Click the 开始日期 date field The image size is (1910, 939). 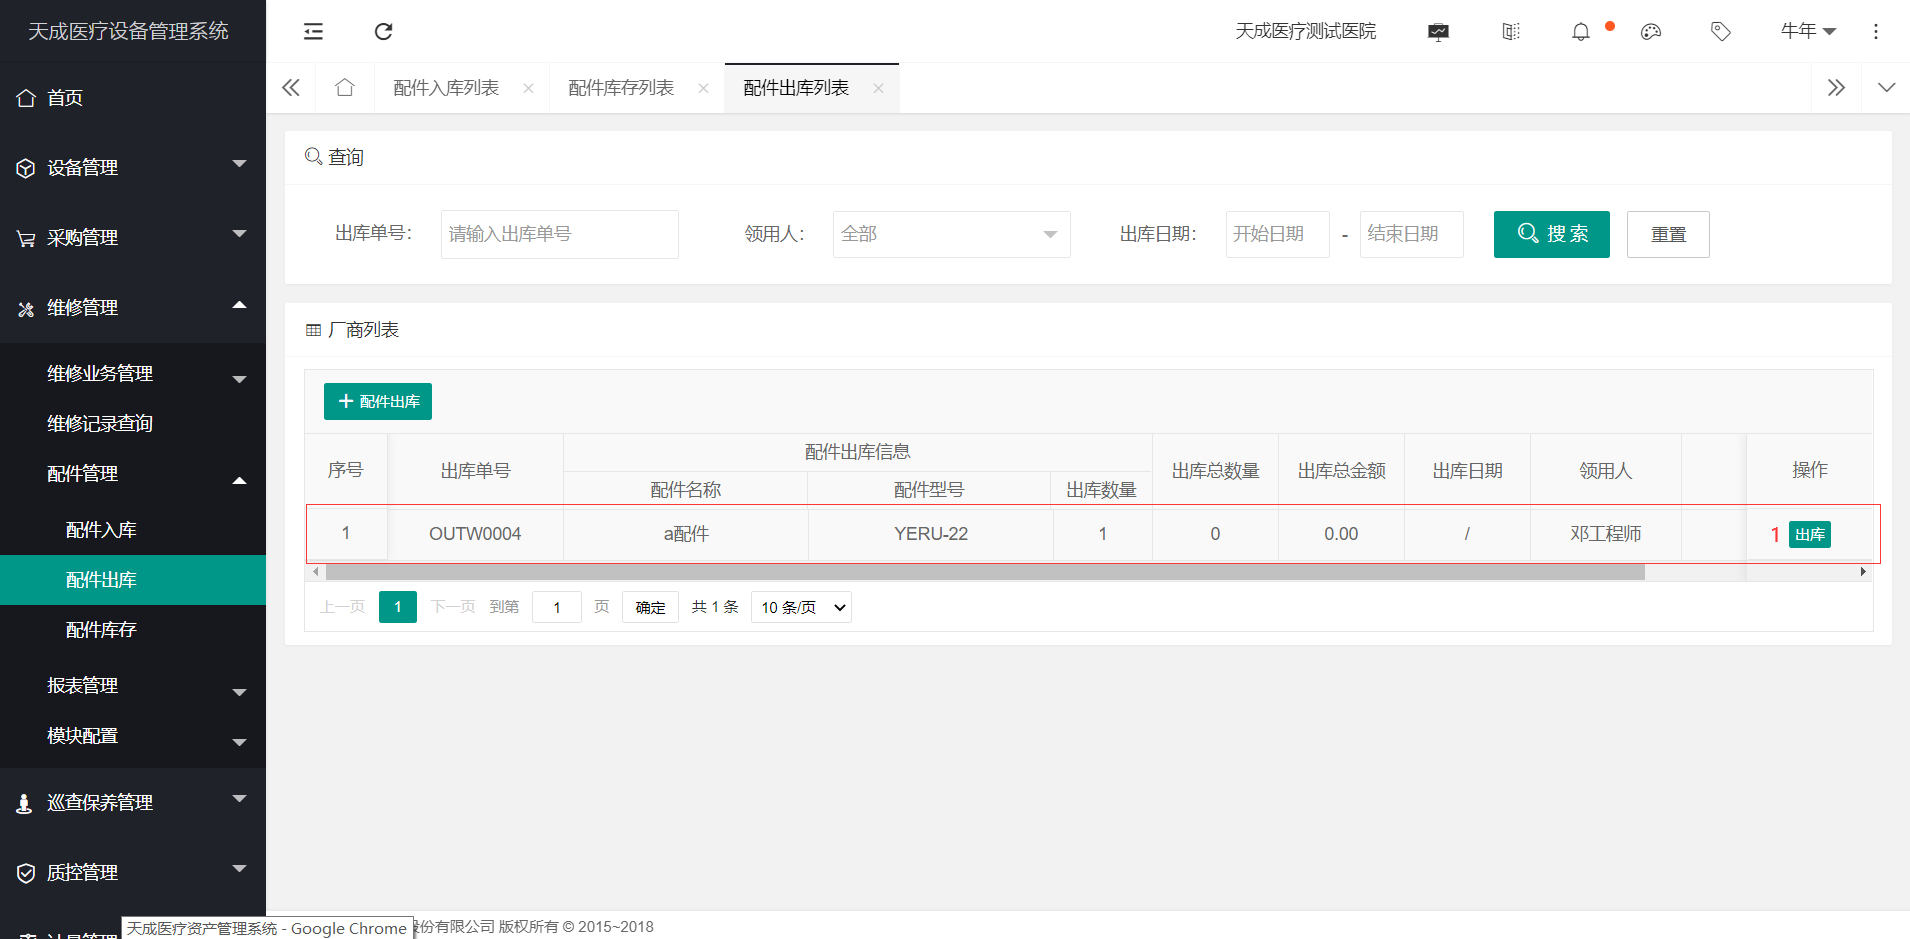pyautogui.click(x=1277, y=234)
